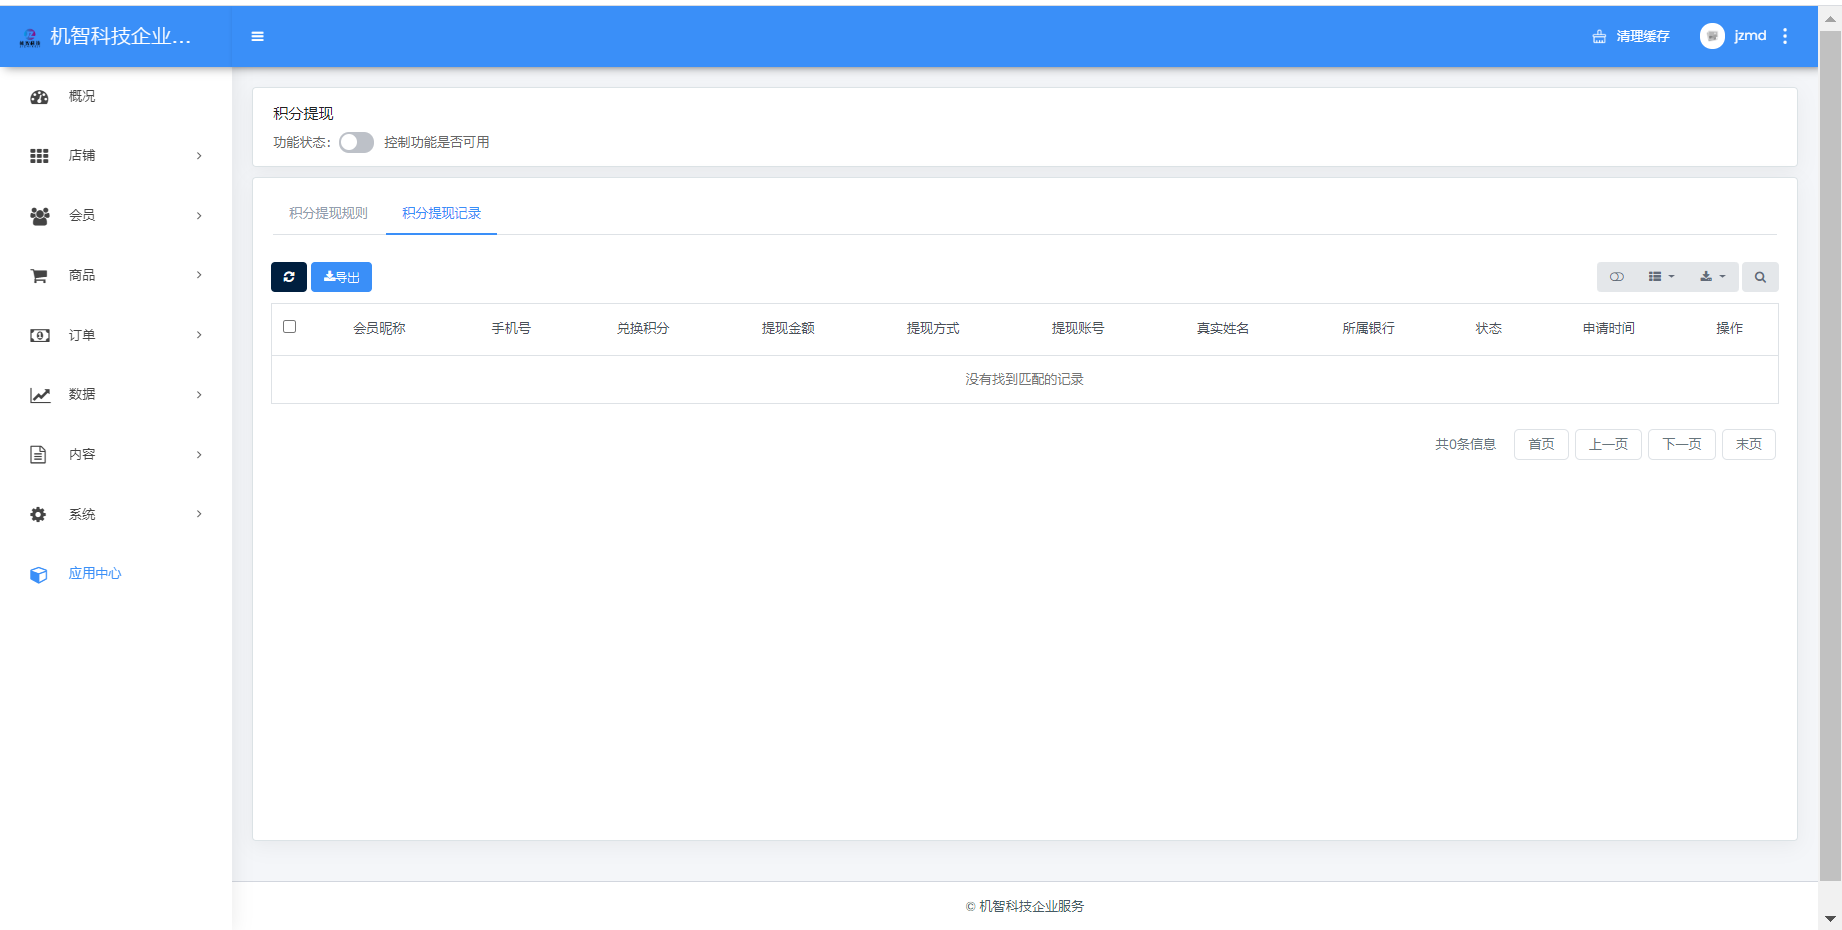Click the 清理缓存 link in header
Image resolution: width=1842 pixels, height=930 pixels.
coord(1631,36)
